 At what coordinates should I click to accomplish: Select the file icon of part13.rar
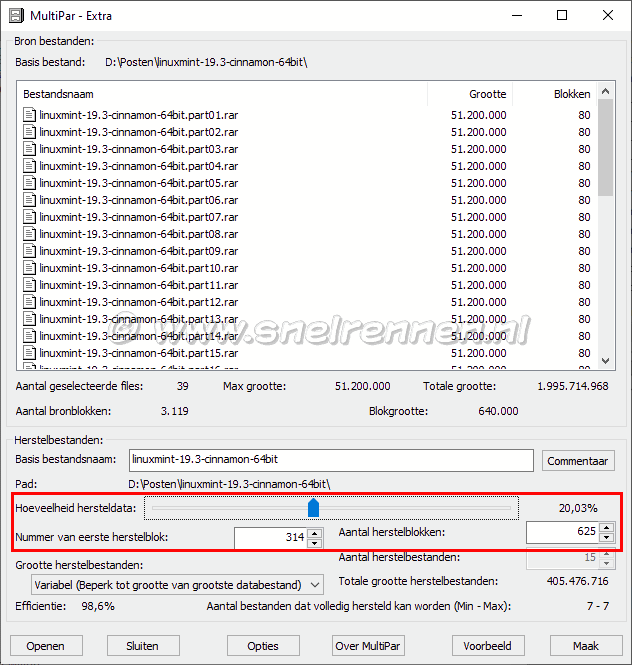pyautogui.click(x=29, y=319)
